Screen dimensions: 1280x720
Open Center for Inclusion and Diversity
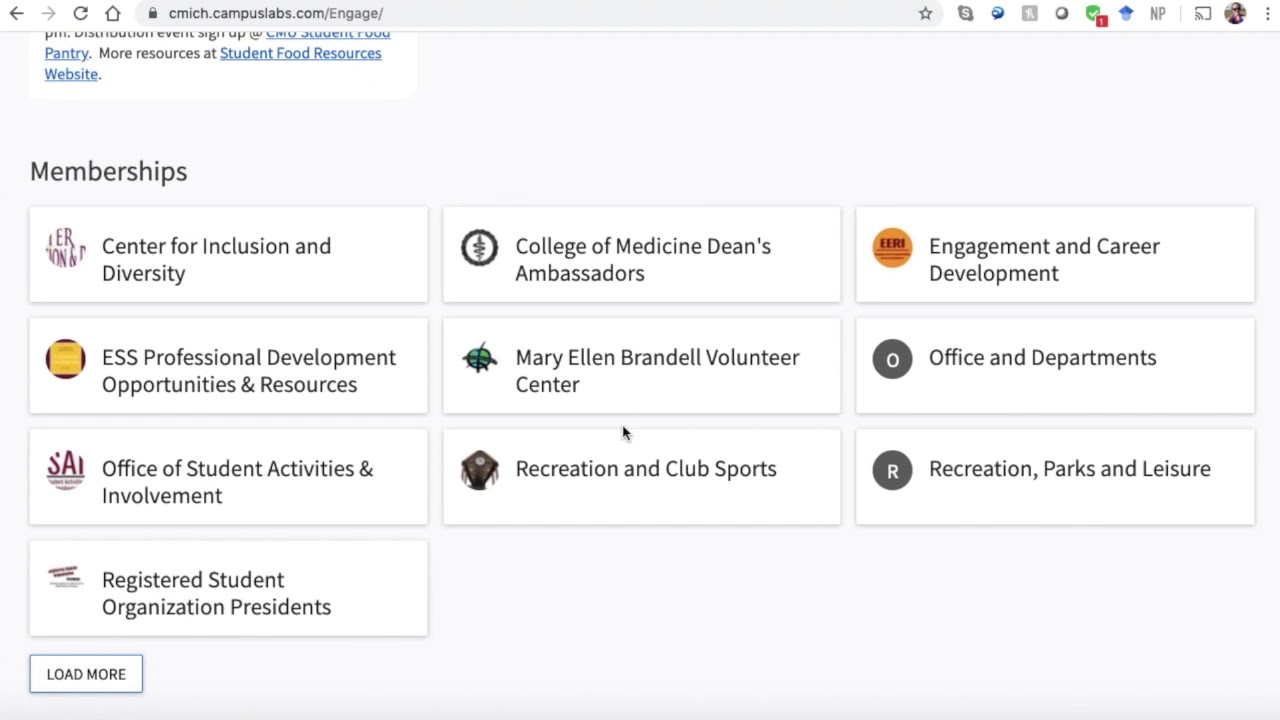pos(228,254)
